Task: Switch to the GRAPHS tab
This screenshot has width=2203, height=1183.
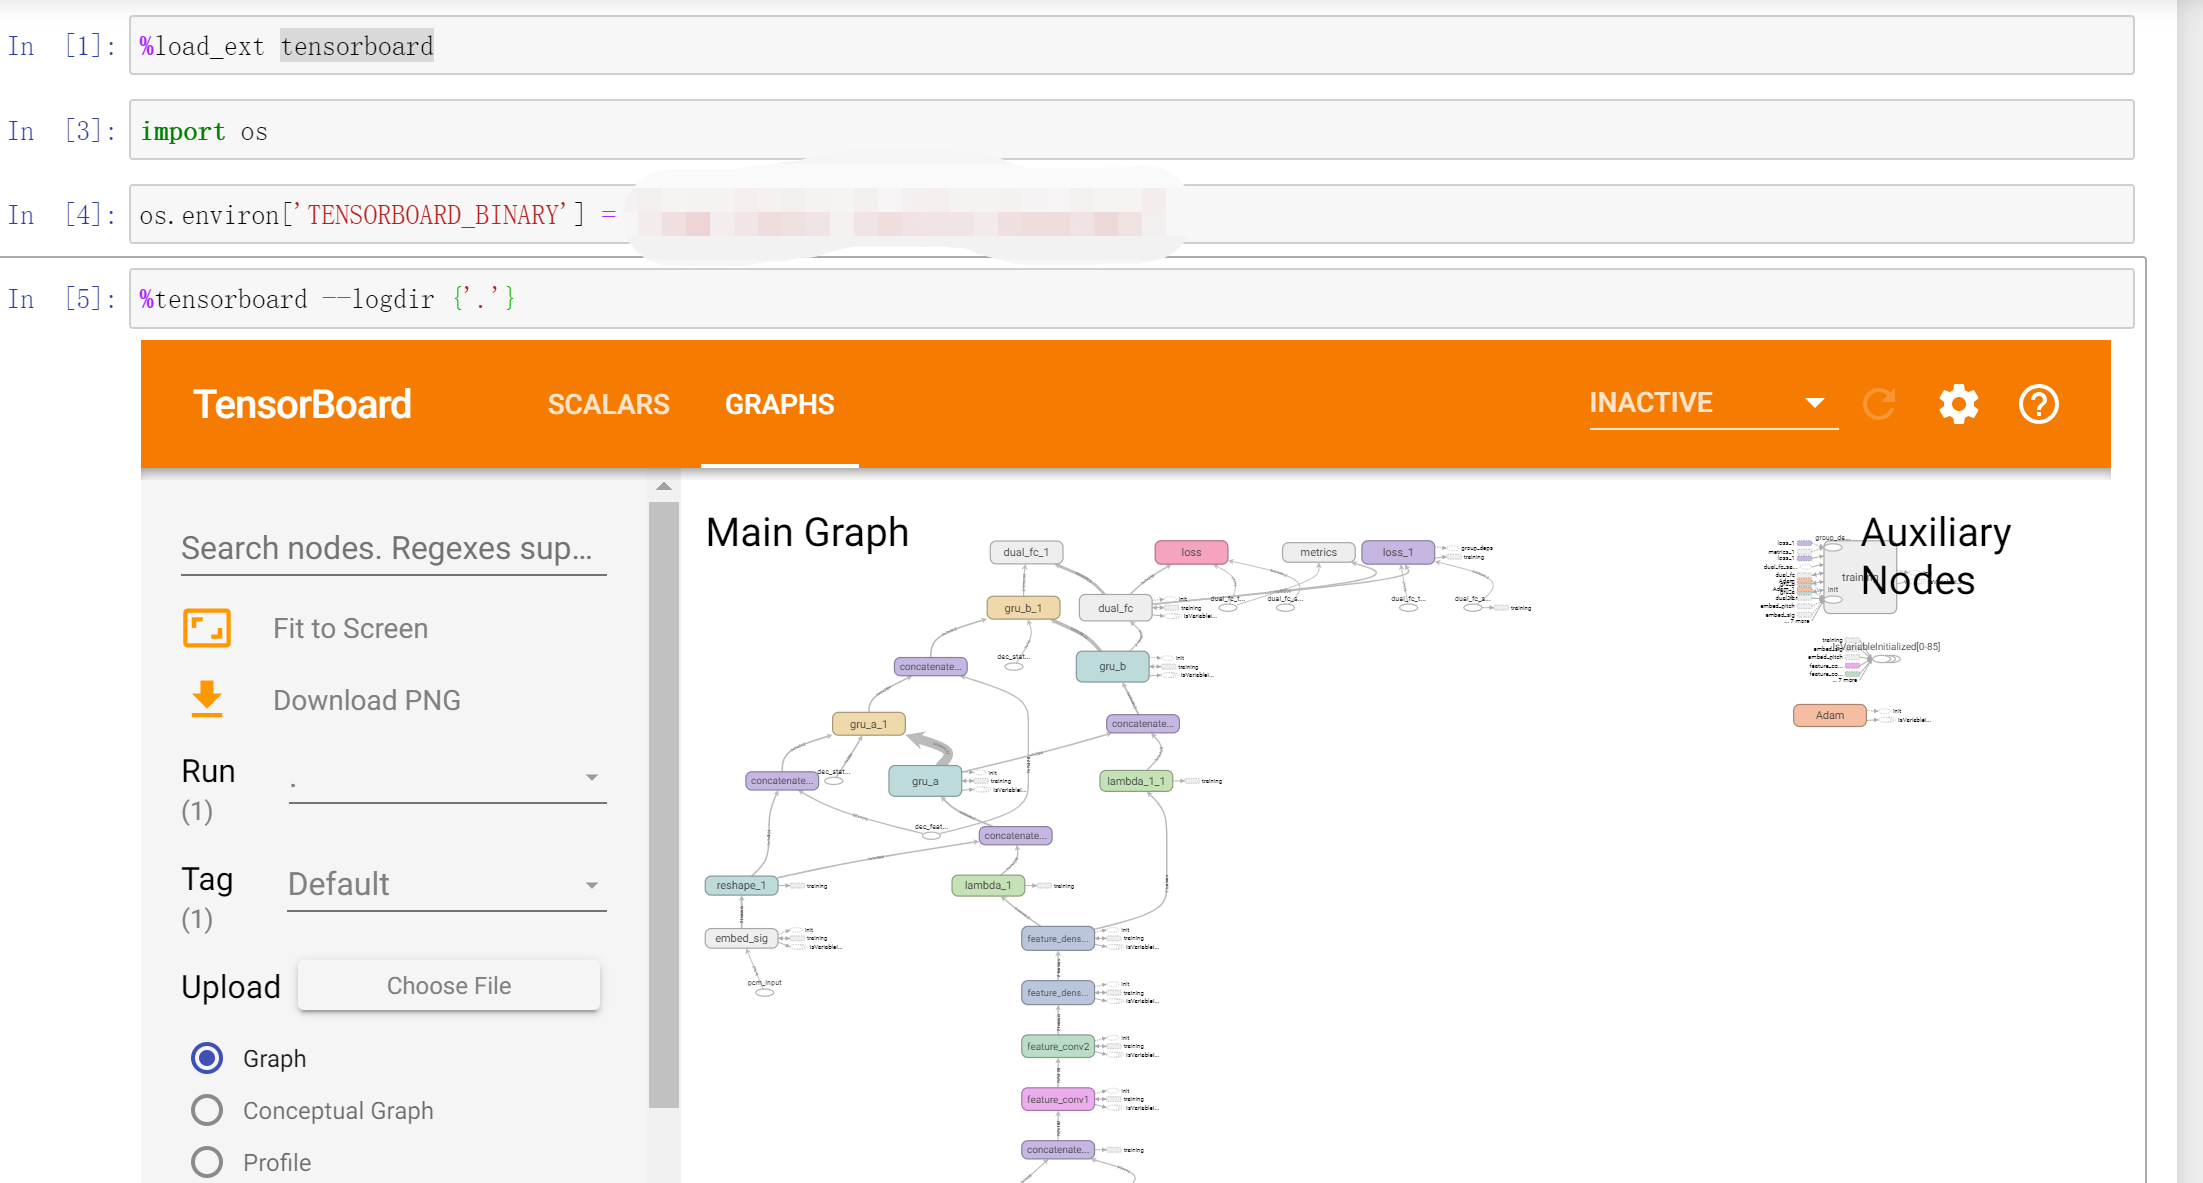Action: pyautogui.click(x=779, y=404)
